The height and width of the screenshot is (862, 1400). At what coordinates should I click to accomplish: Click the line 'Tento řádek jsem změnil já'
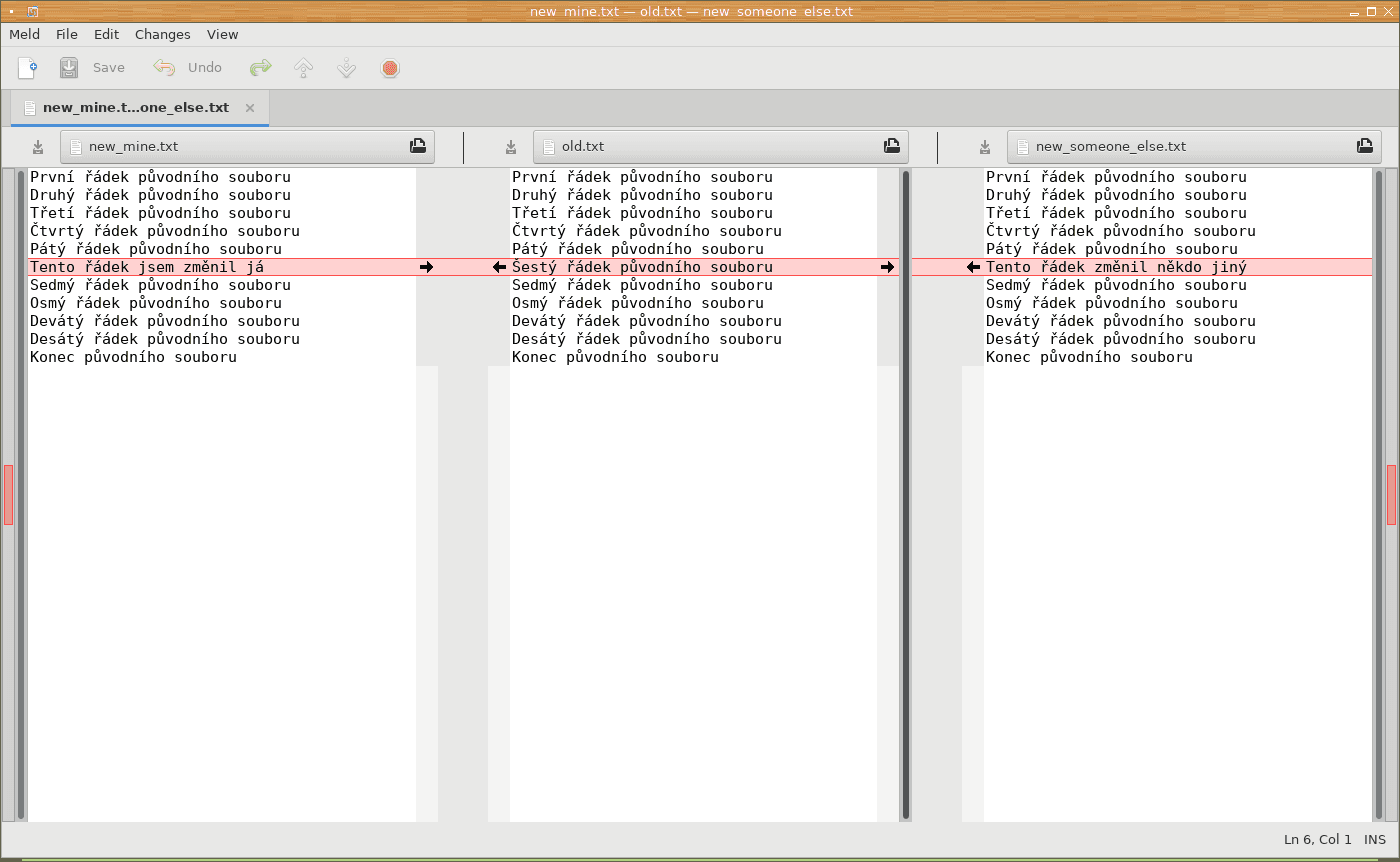[x=147, y=267]
